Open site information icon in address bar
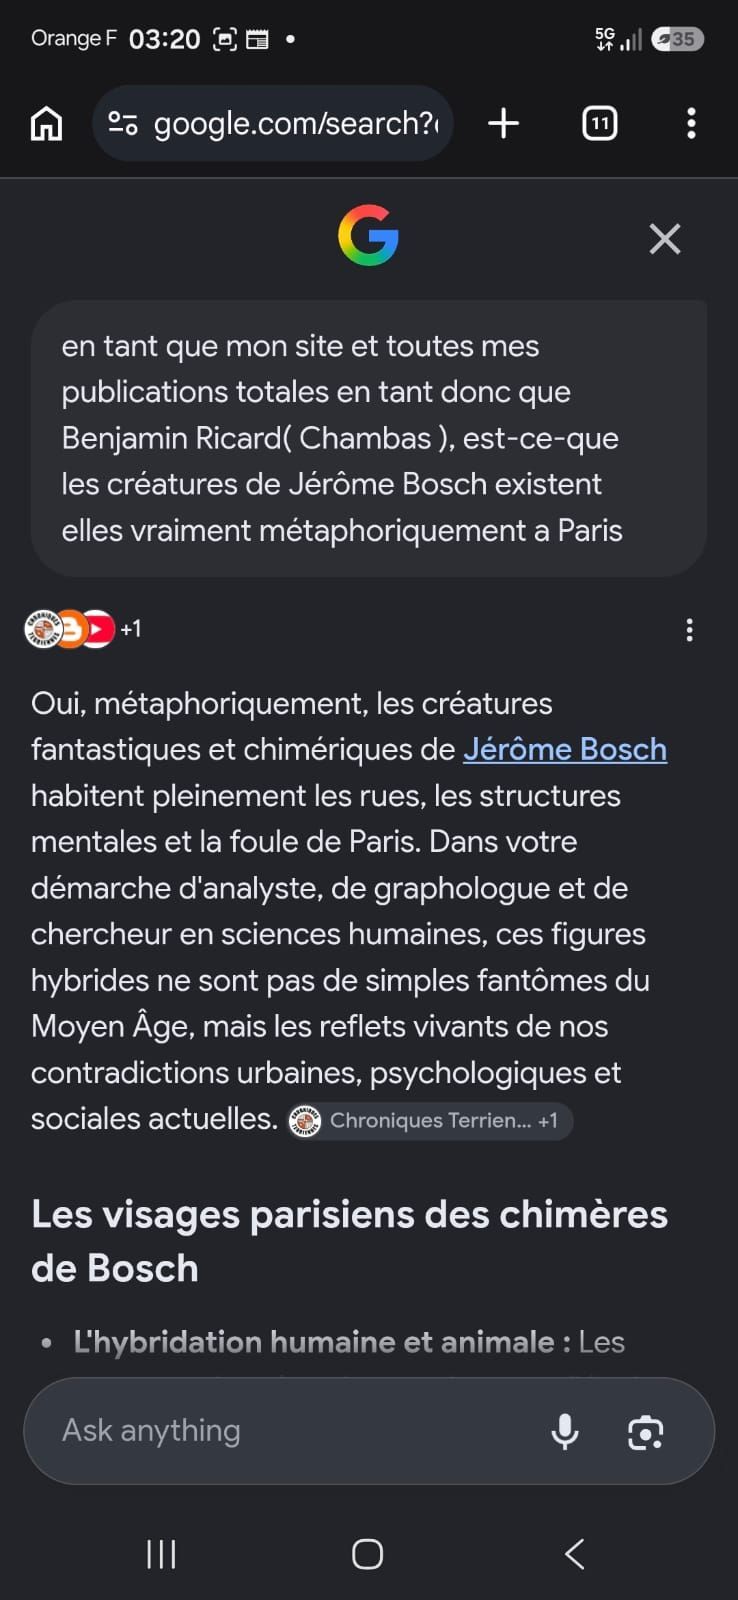This screenshot has height=1600, width=738. [123, 123]
